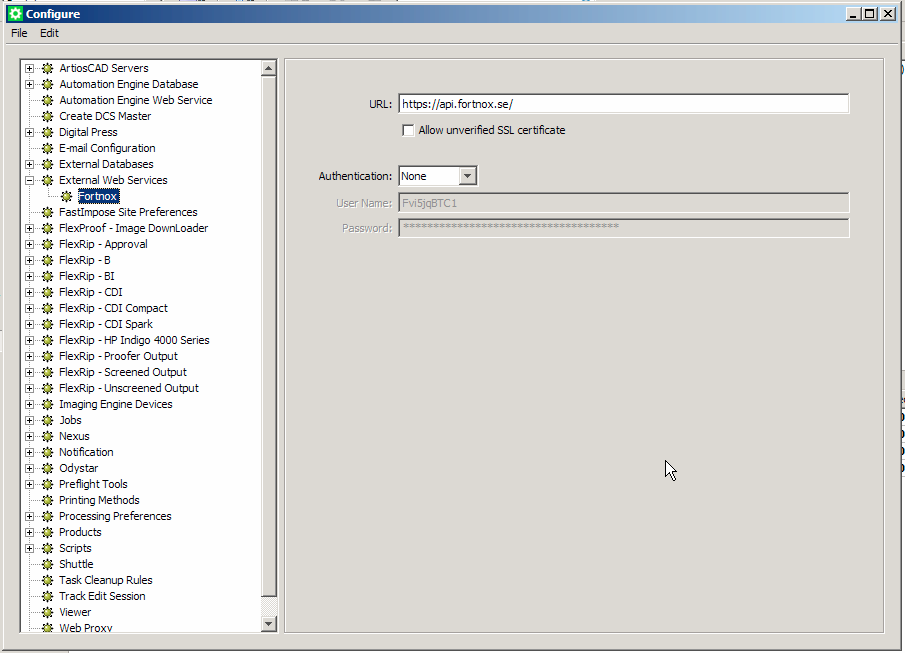The image size is (905, 653).
Task: Click the tree scrollbar down arrow
Action: coord(268,624)
